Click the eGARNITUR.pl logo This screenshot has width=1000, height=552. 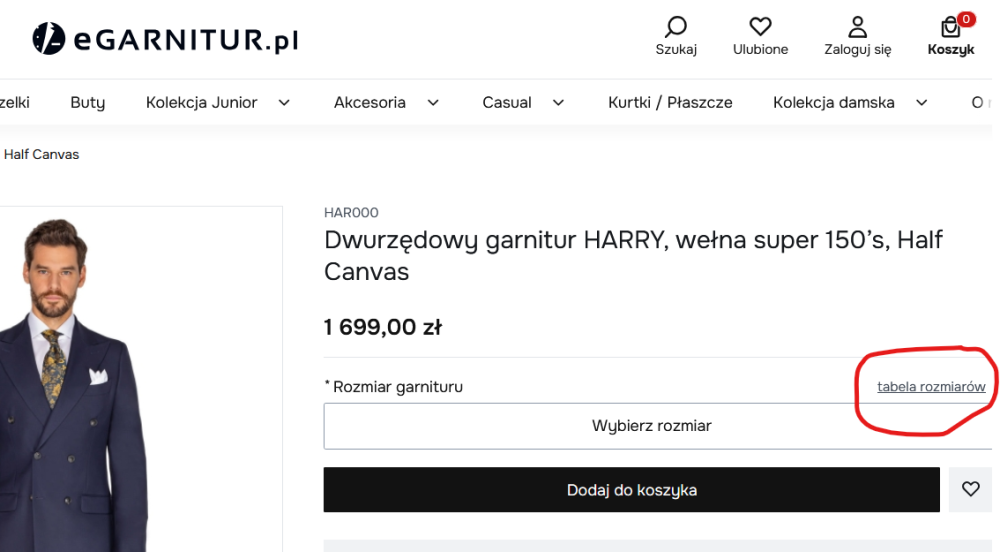pos(166,39)
